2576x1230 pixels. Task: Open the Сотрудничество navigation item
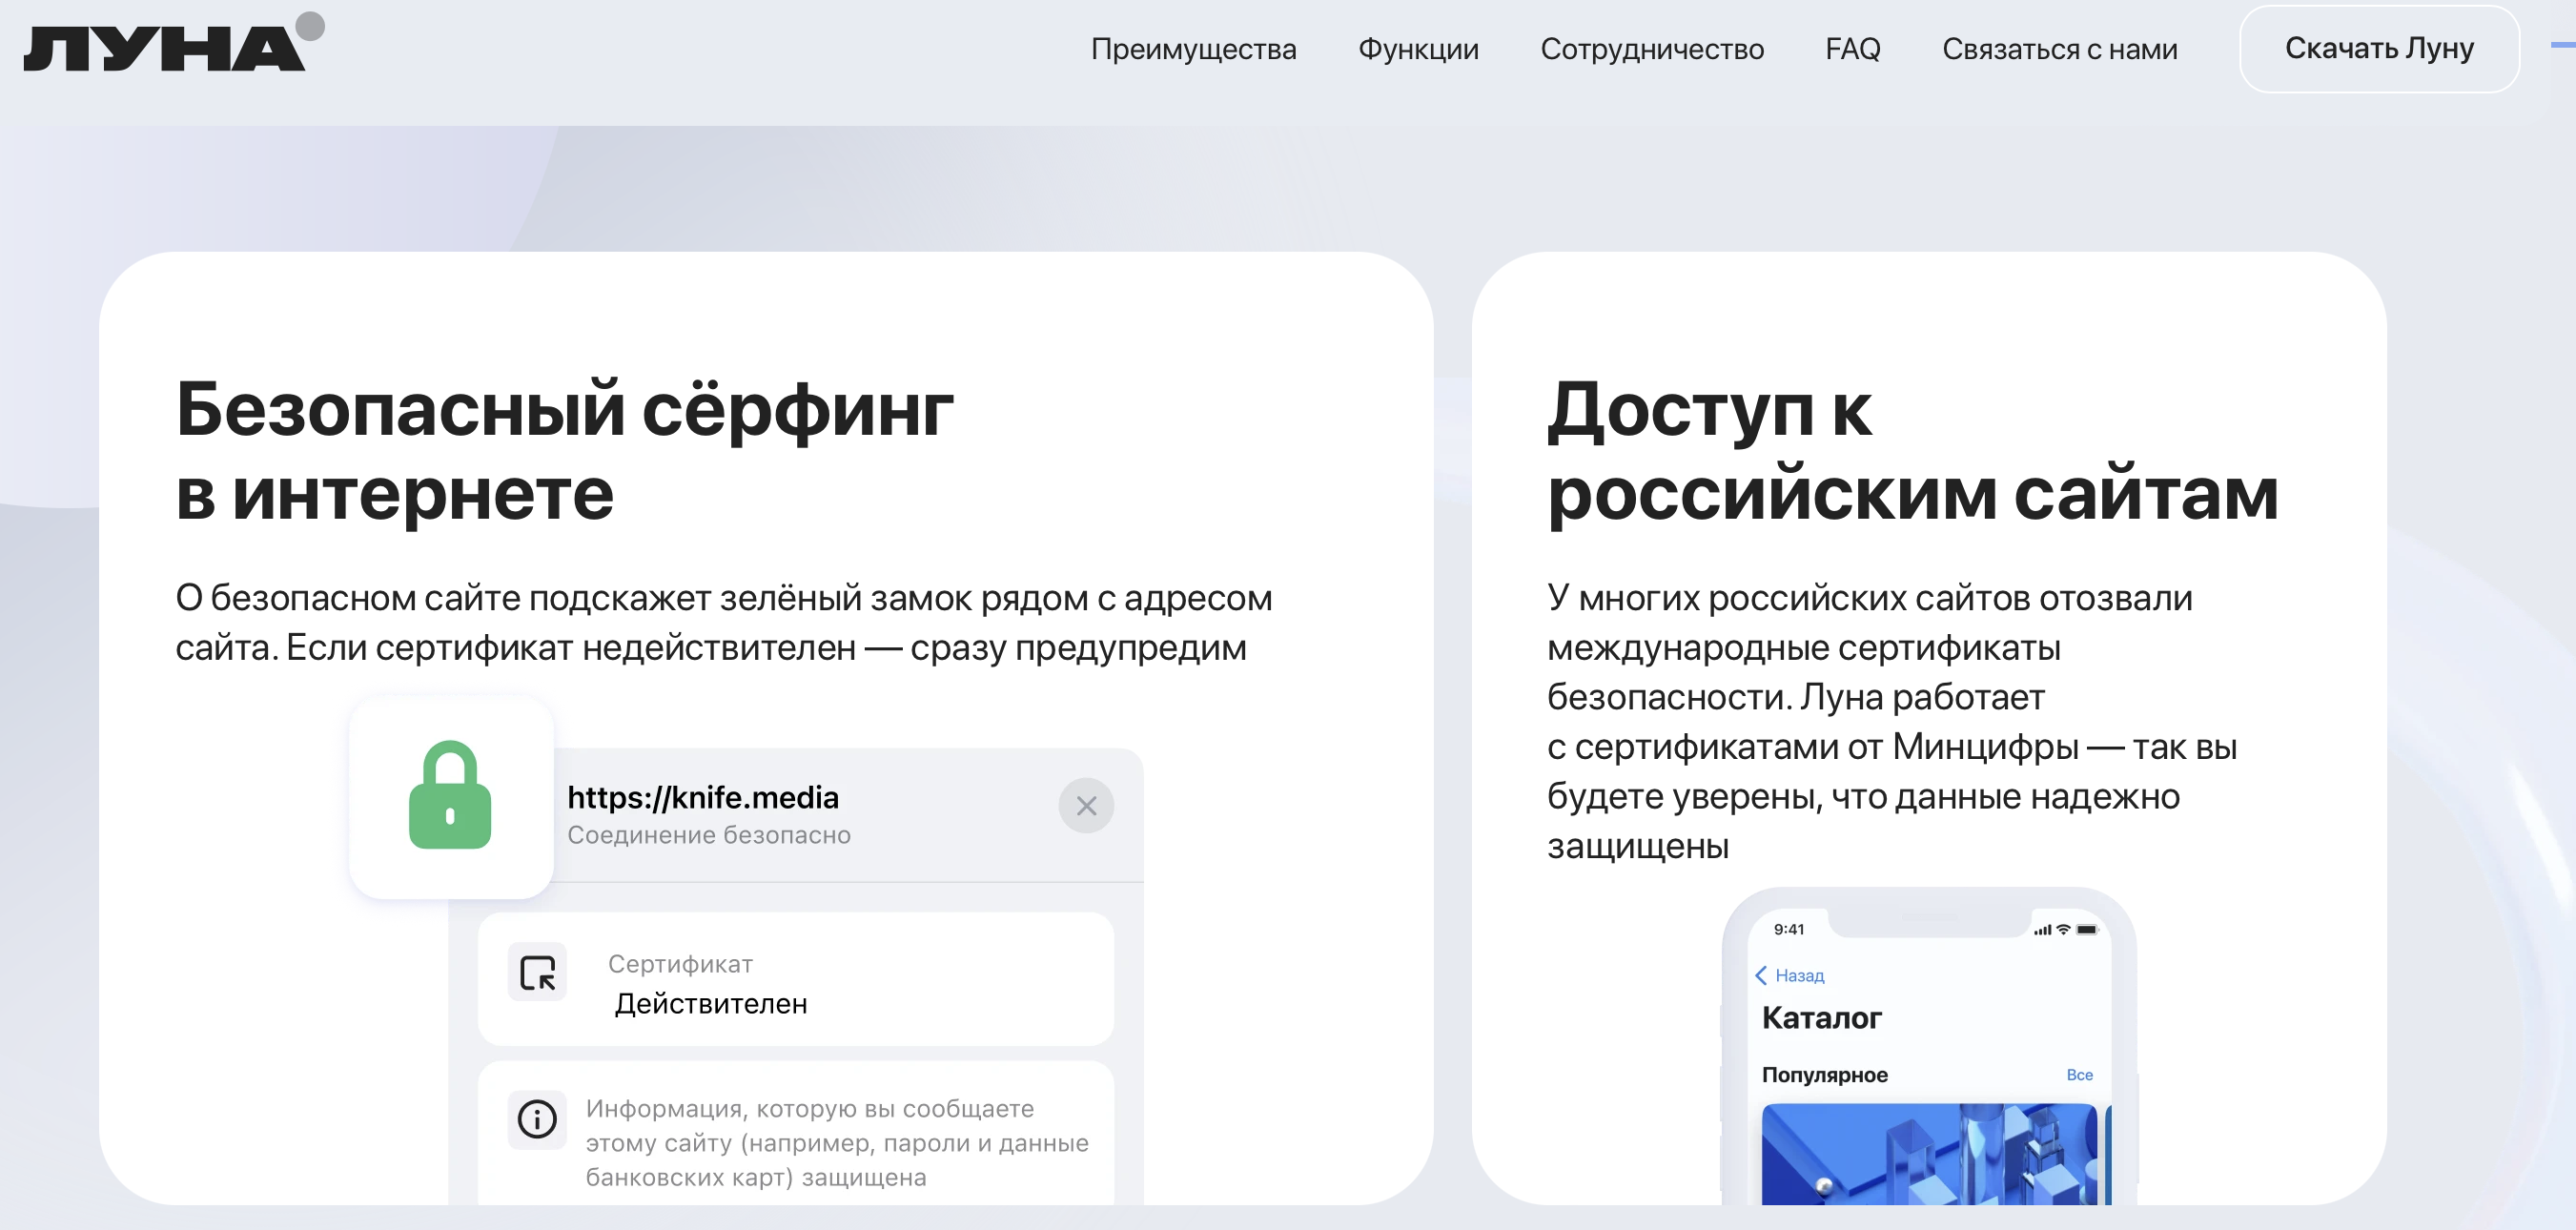coord(1654,49)
